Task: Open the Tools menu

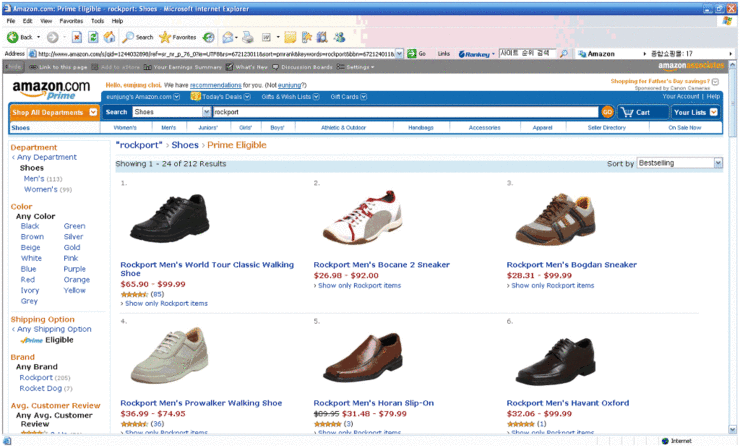Action: 97,21
